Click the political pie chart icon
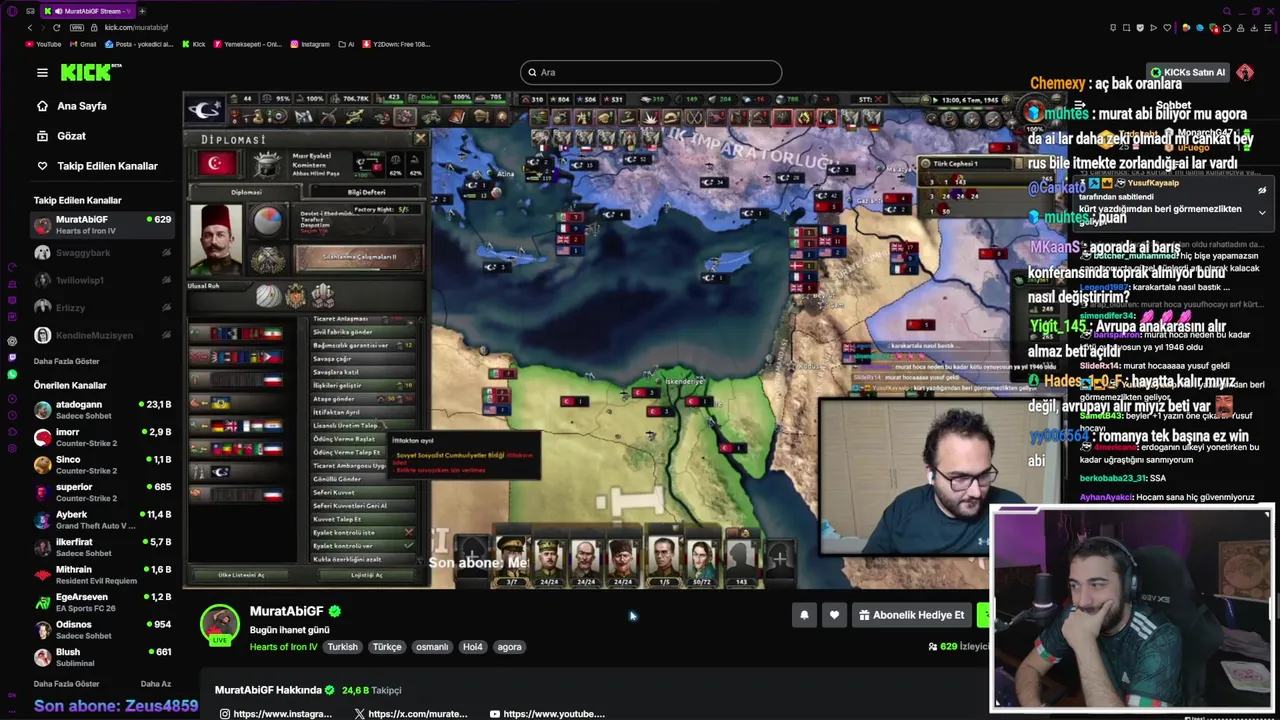This screenshot has width=1280, height=720. (x=267, y=221)
